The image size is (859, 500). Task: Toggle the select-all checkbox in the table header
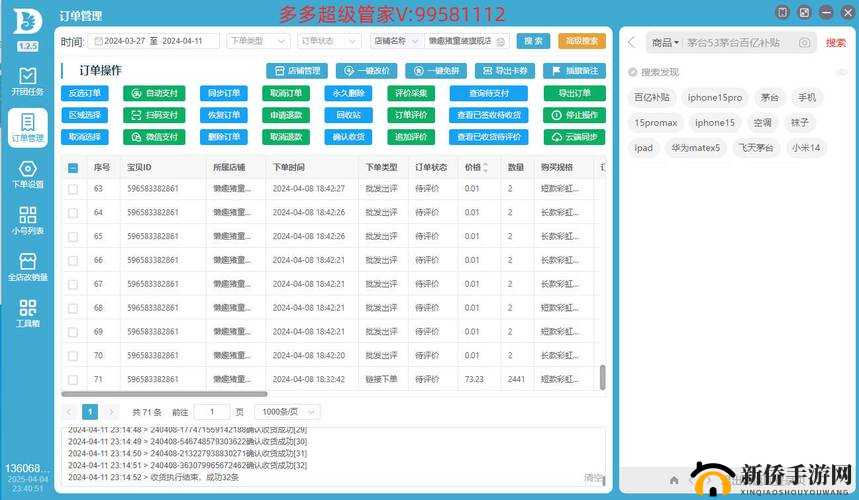click(73, 168)
